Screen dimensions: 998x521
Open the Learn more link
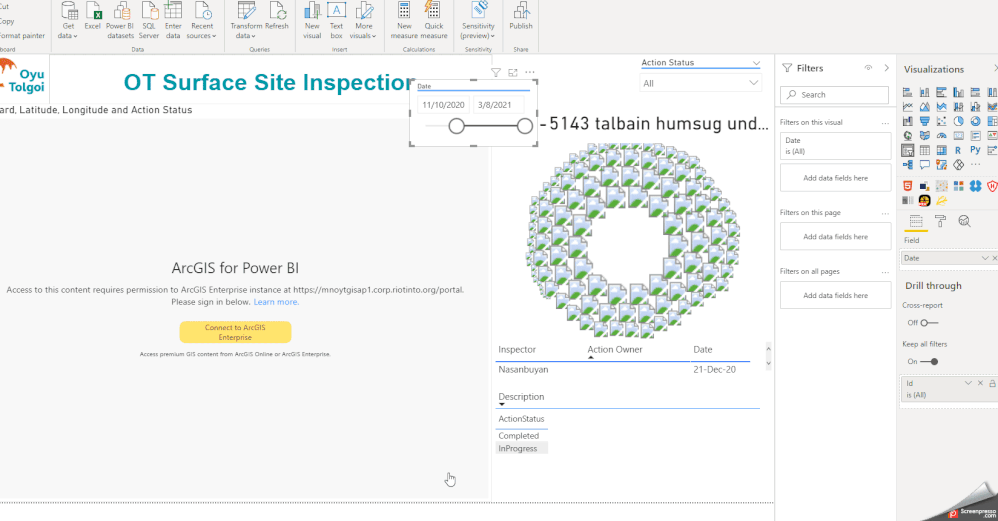pyautogui.click(x=276, y=302)
